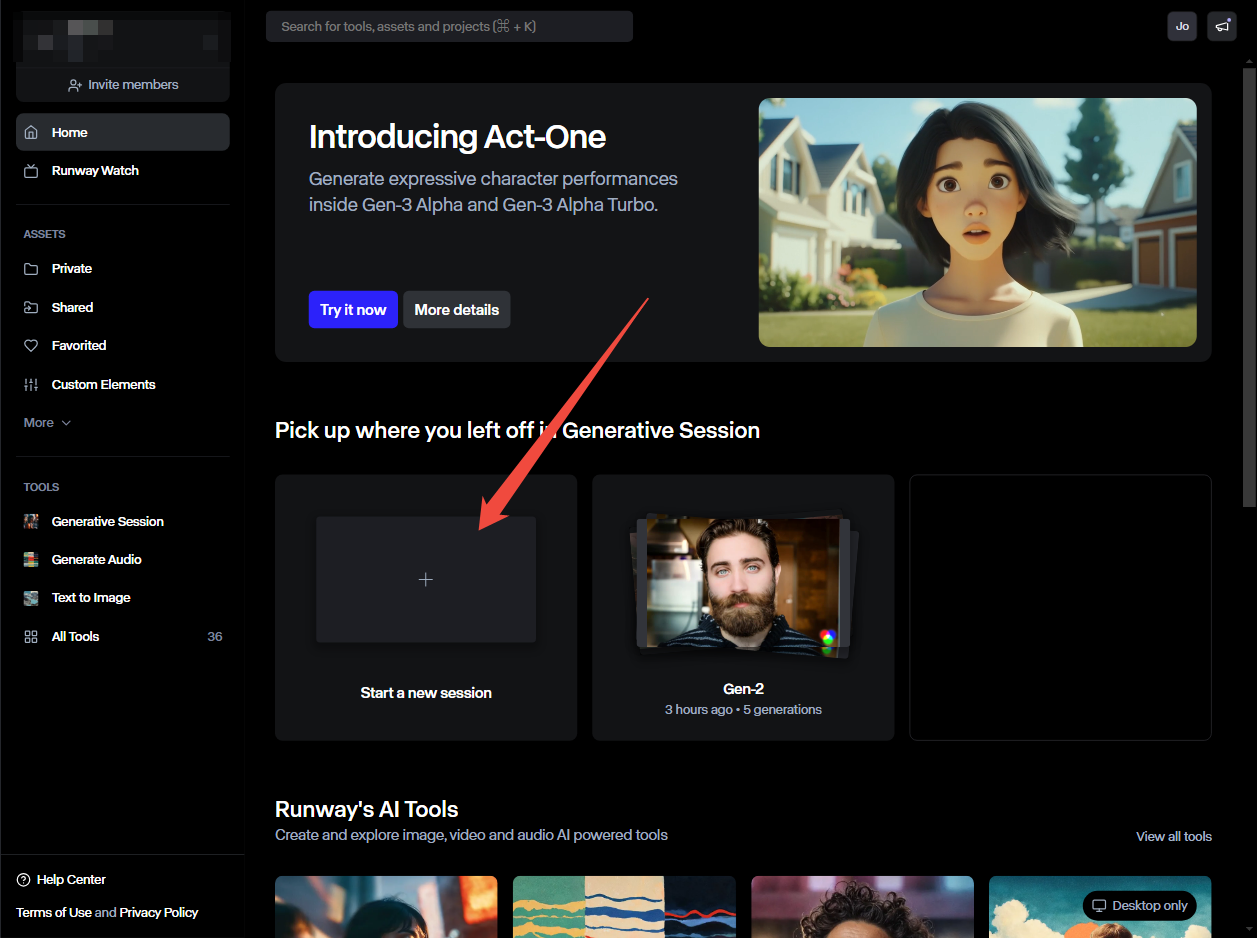Launch Text to Image tool

pos(123,598)
